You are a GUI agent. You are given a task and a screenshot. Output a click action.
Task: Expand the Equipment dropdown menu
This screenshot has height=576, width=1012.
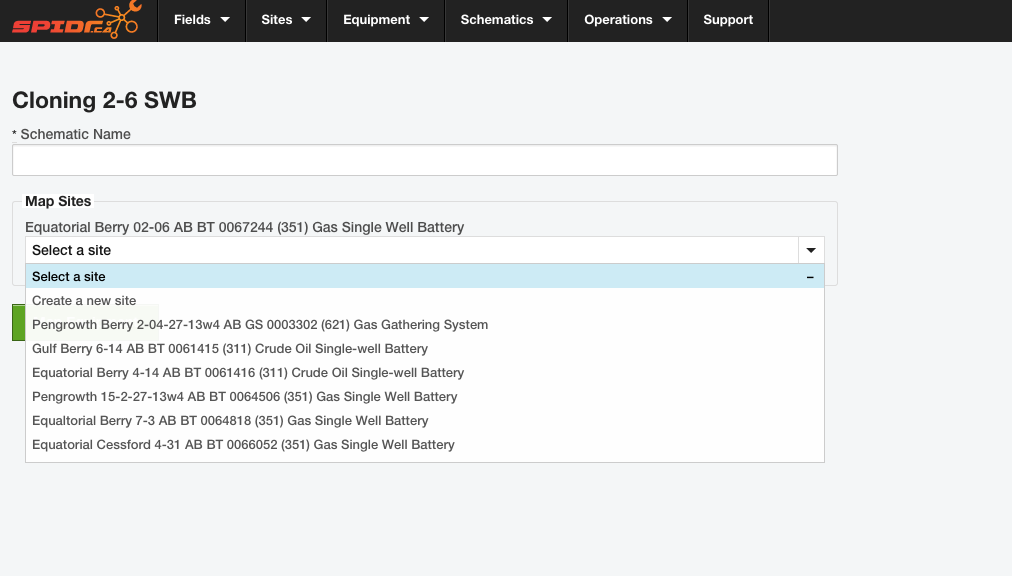pos(385,20)
